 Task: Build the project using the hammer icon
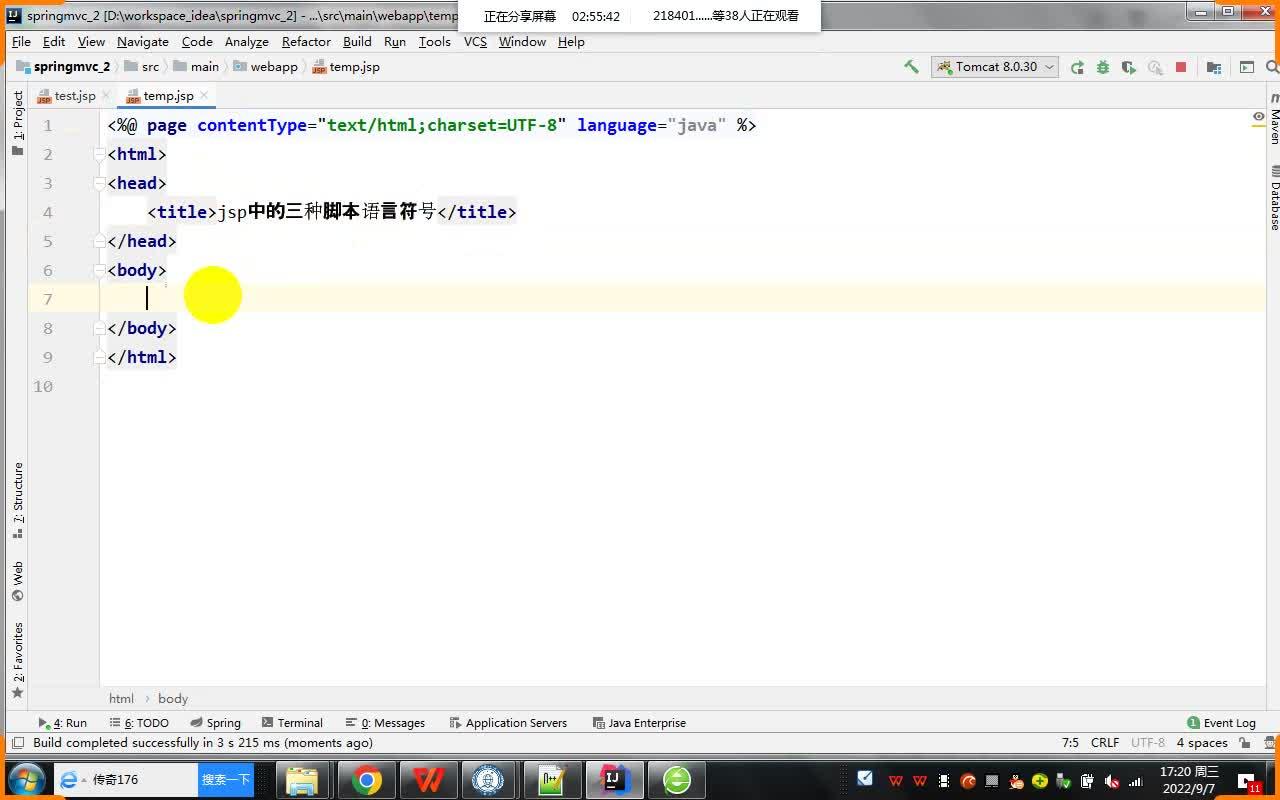click(912, 66)
